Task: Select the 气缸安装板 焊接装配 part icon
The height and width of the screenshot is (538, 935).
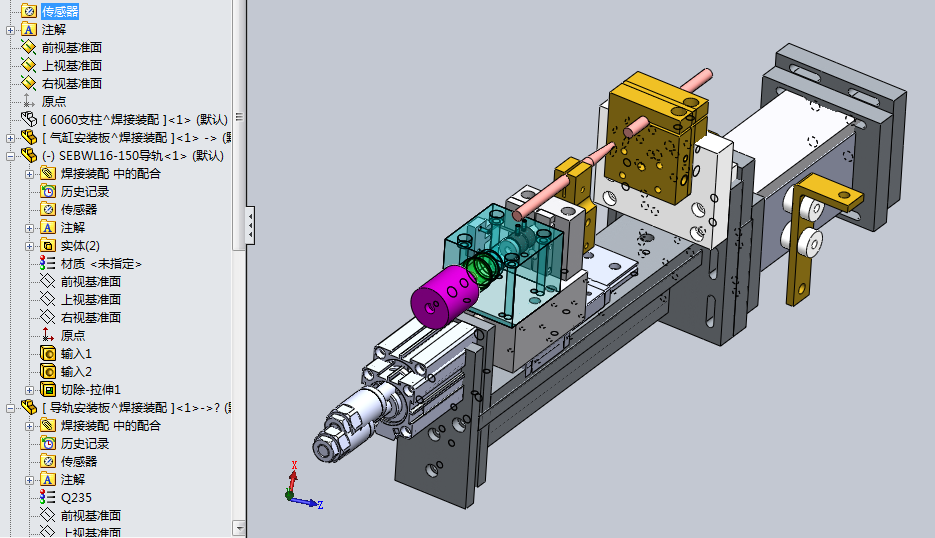Action: 29,137
